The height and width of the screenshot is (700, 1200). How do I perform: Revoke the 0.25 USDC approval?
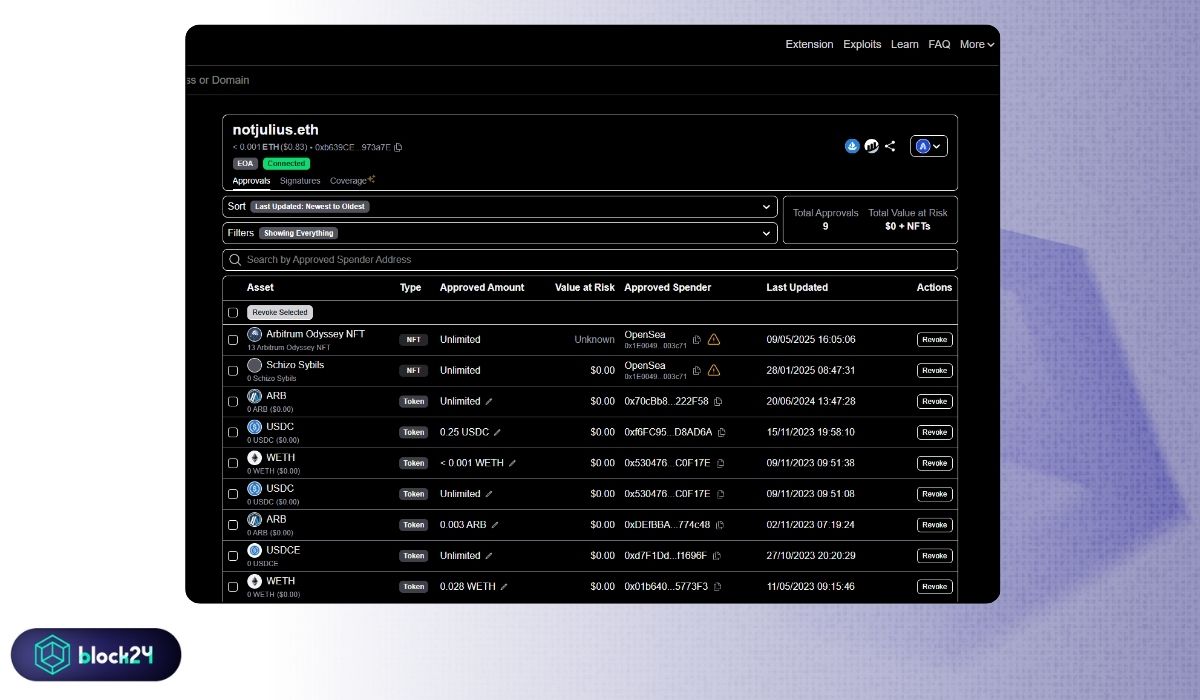coord(935,432)
